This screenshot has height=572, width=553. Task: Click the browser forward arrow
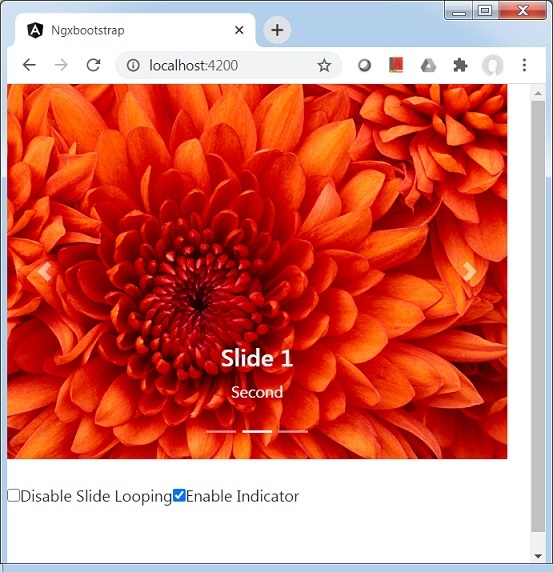61,65
